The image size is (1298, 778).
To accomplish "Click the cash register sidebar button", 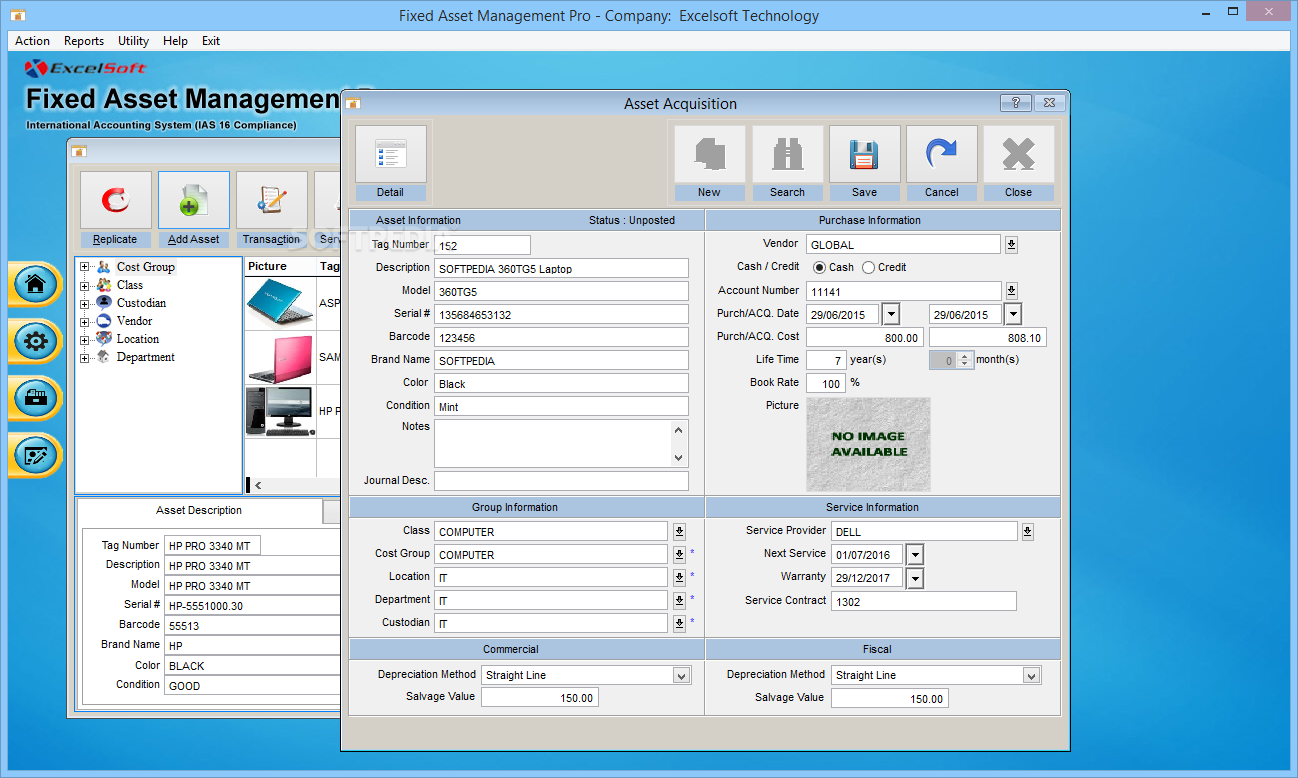I will (35, 398).
